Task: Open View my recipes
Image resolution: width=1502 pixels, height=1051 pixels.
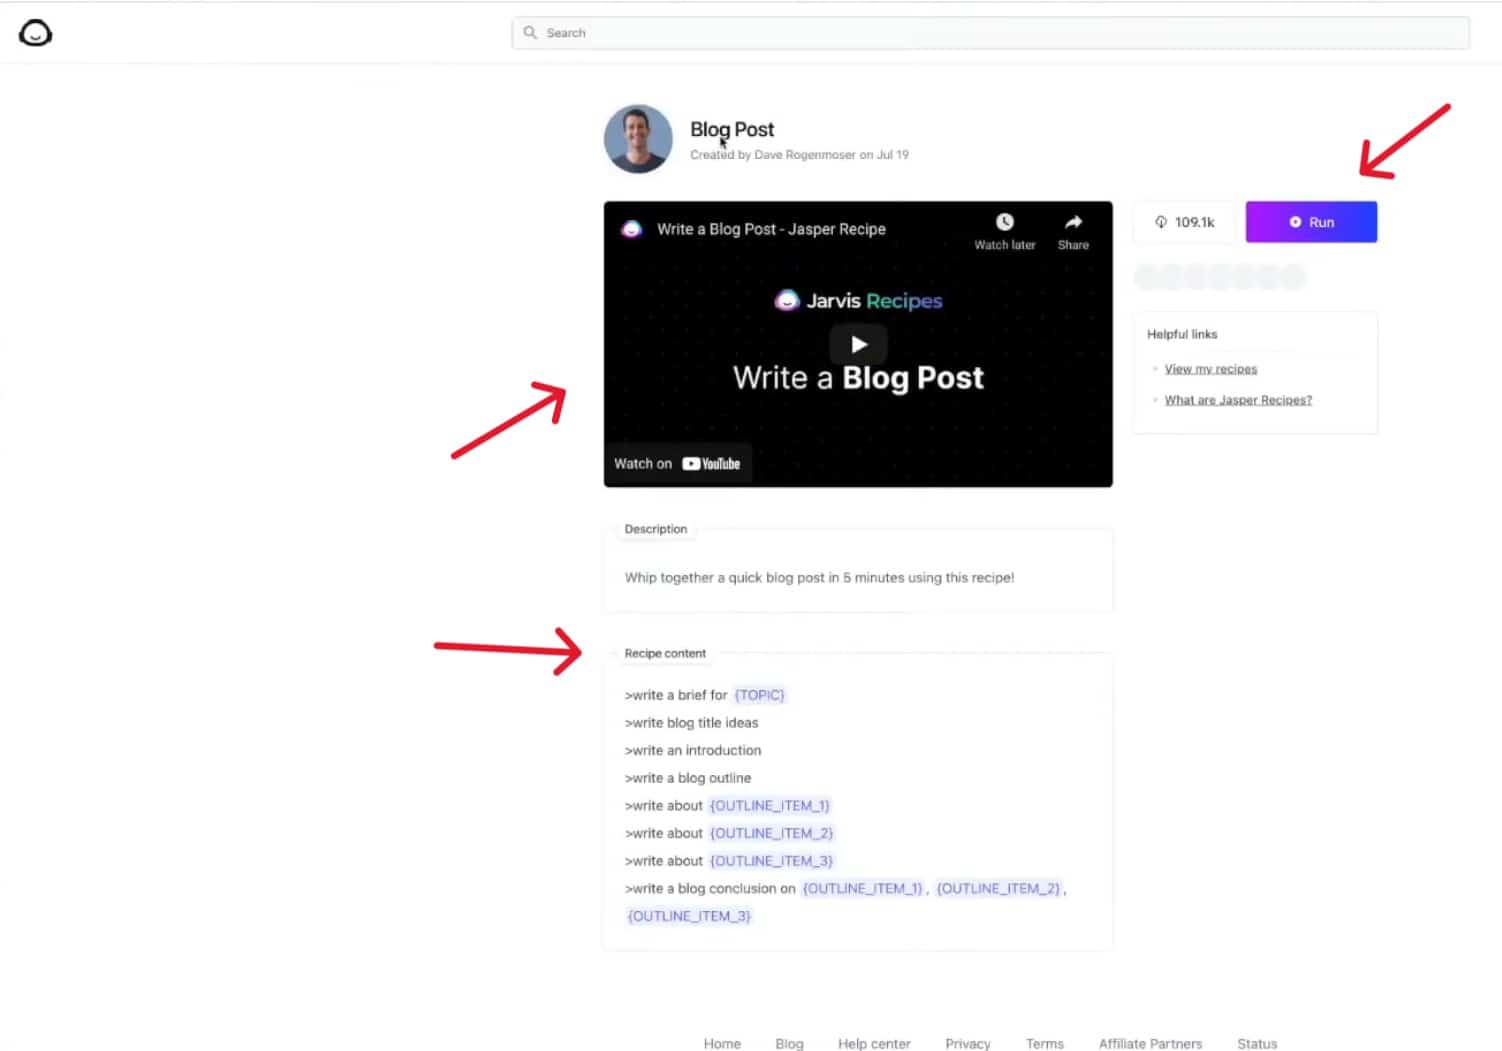Action: pyautogui.click(x=1210, y=368)
